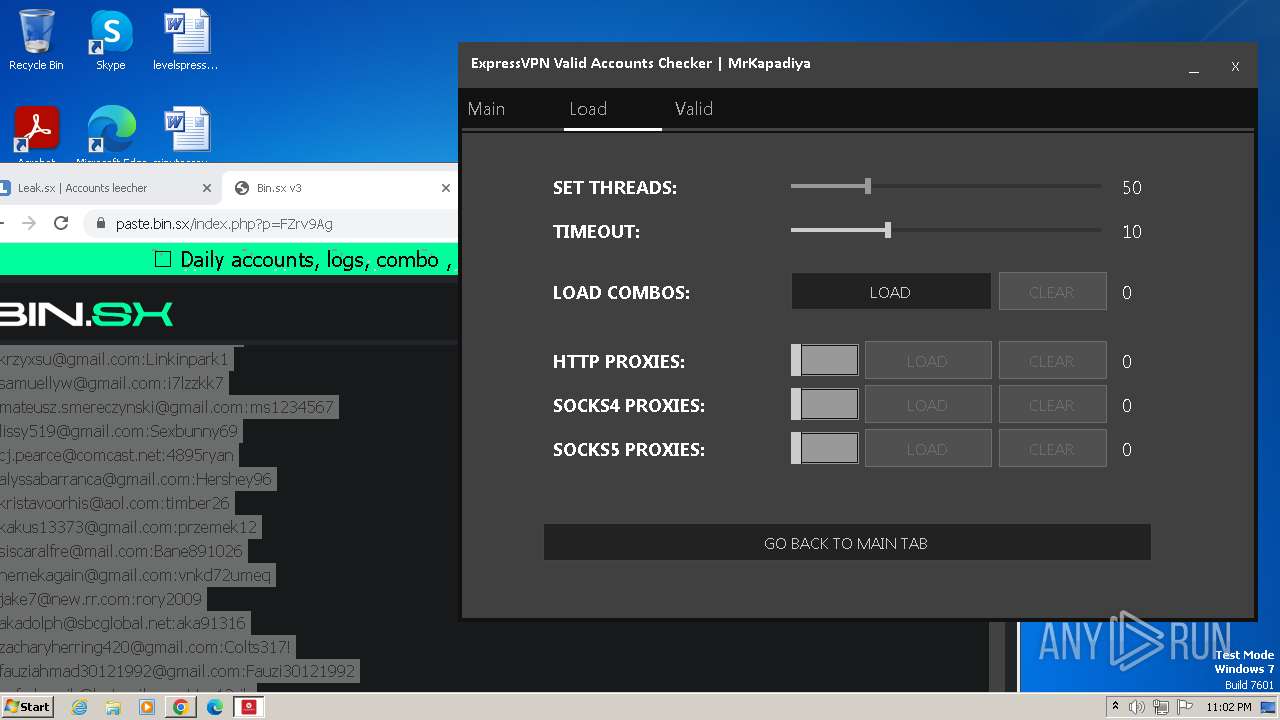Click the browser address bar URL
1280x720 pixels.
(224, 224)
